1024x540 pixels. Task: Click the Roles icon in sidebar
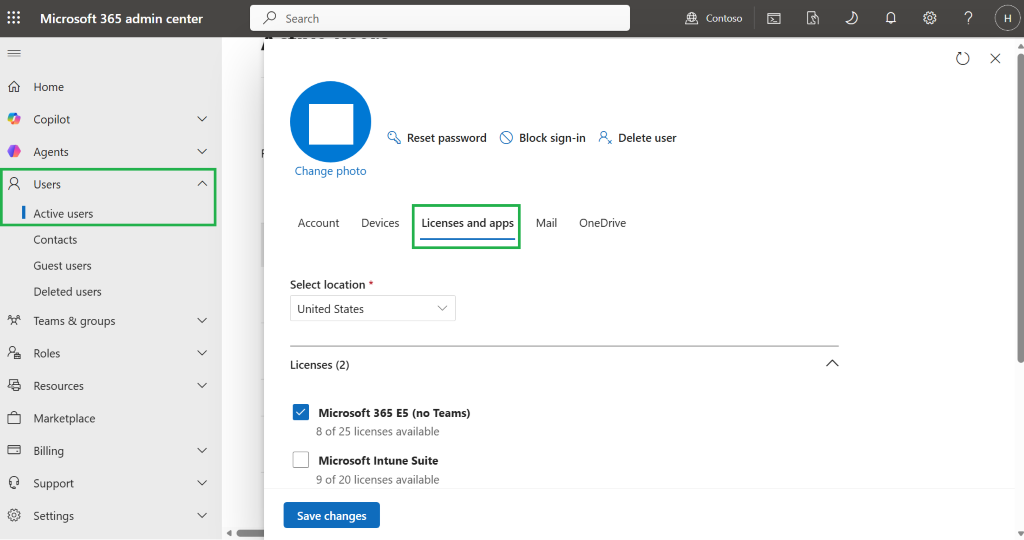click(14, 353)
